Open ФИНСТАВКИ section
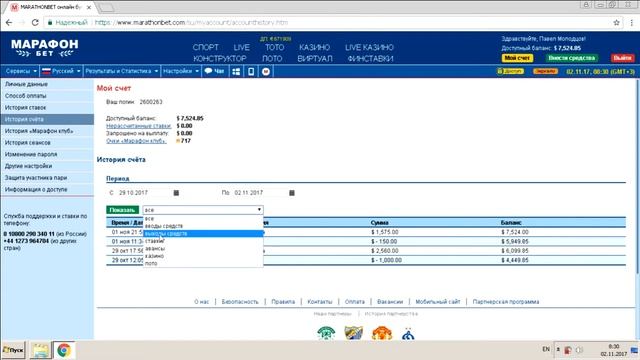640x360 pixels. point(371,59)
